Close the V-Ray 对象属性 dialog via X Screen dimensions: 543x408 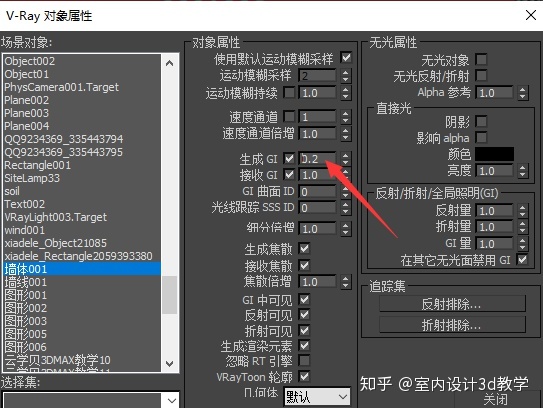(x=531, y=15)
